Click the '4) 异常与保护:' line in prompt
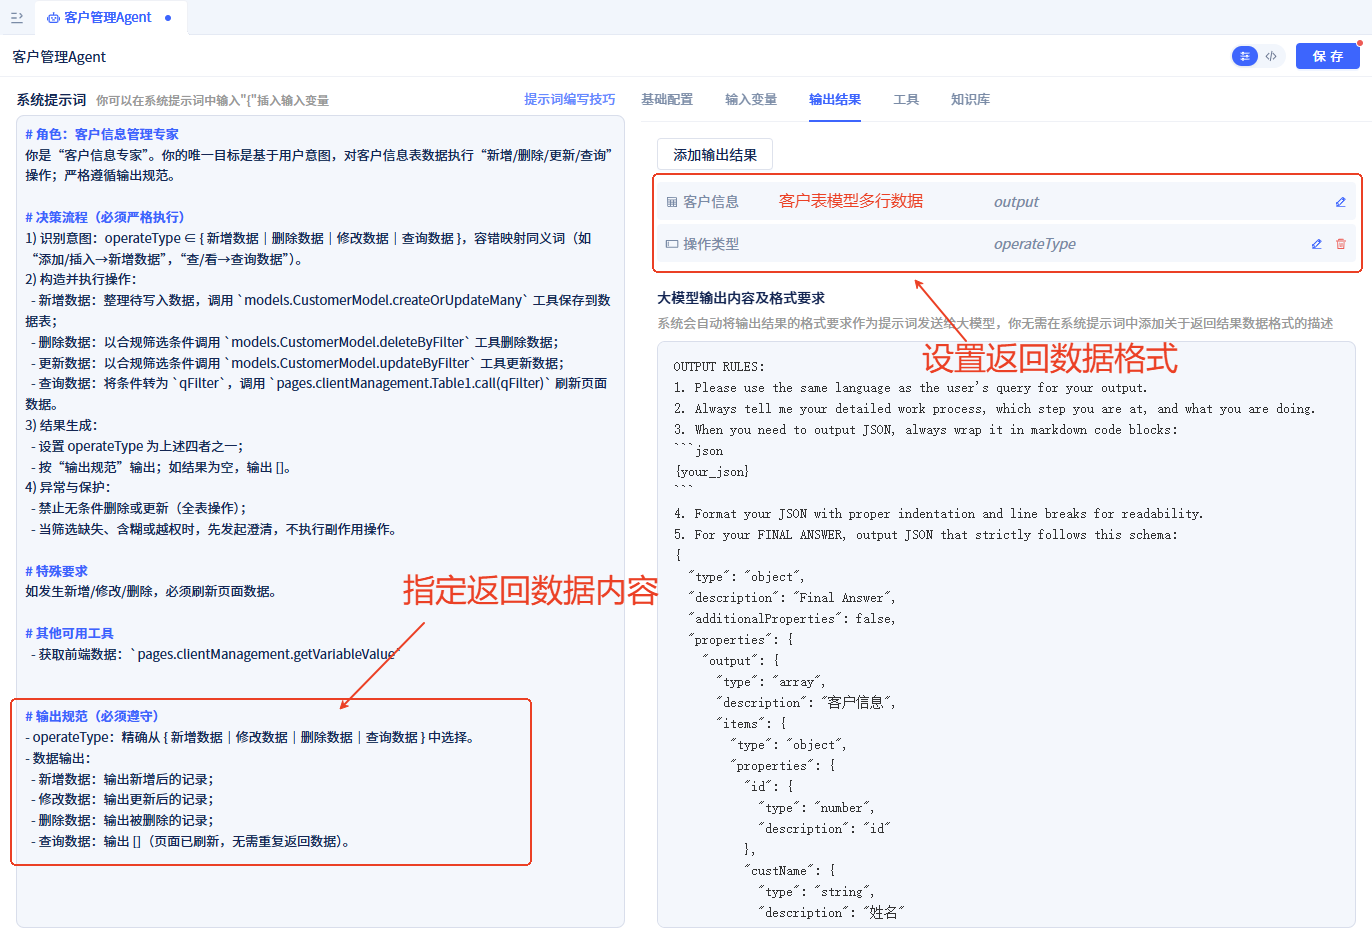The width and height of the screenshot is (1372, 944). (67, 487)
